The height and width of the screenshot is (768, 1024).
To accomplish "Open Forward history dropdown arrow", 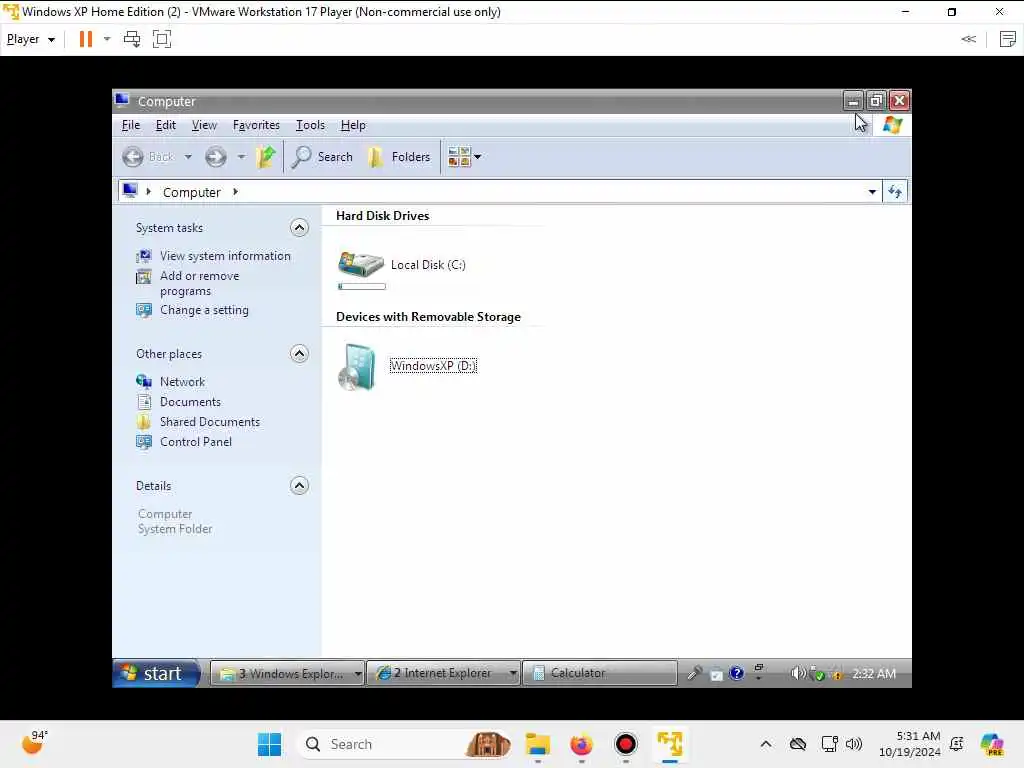I will 241,157.
